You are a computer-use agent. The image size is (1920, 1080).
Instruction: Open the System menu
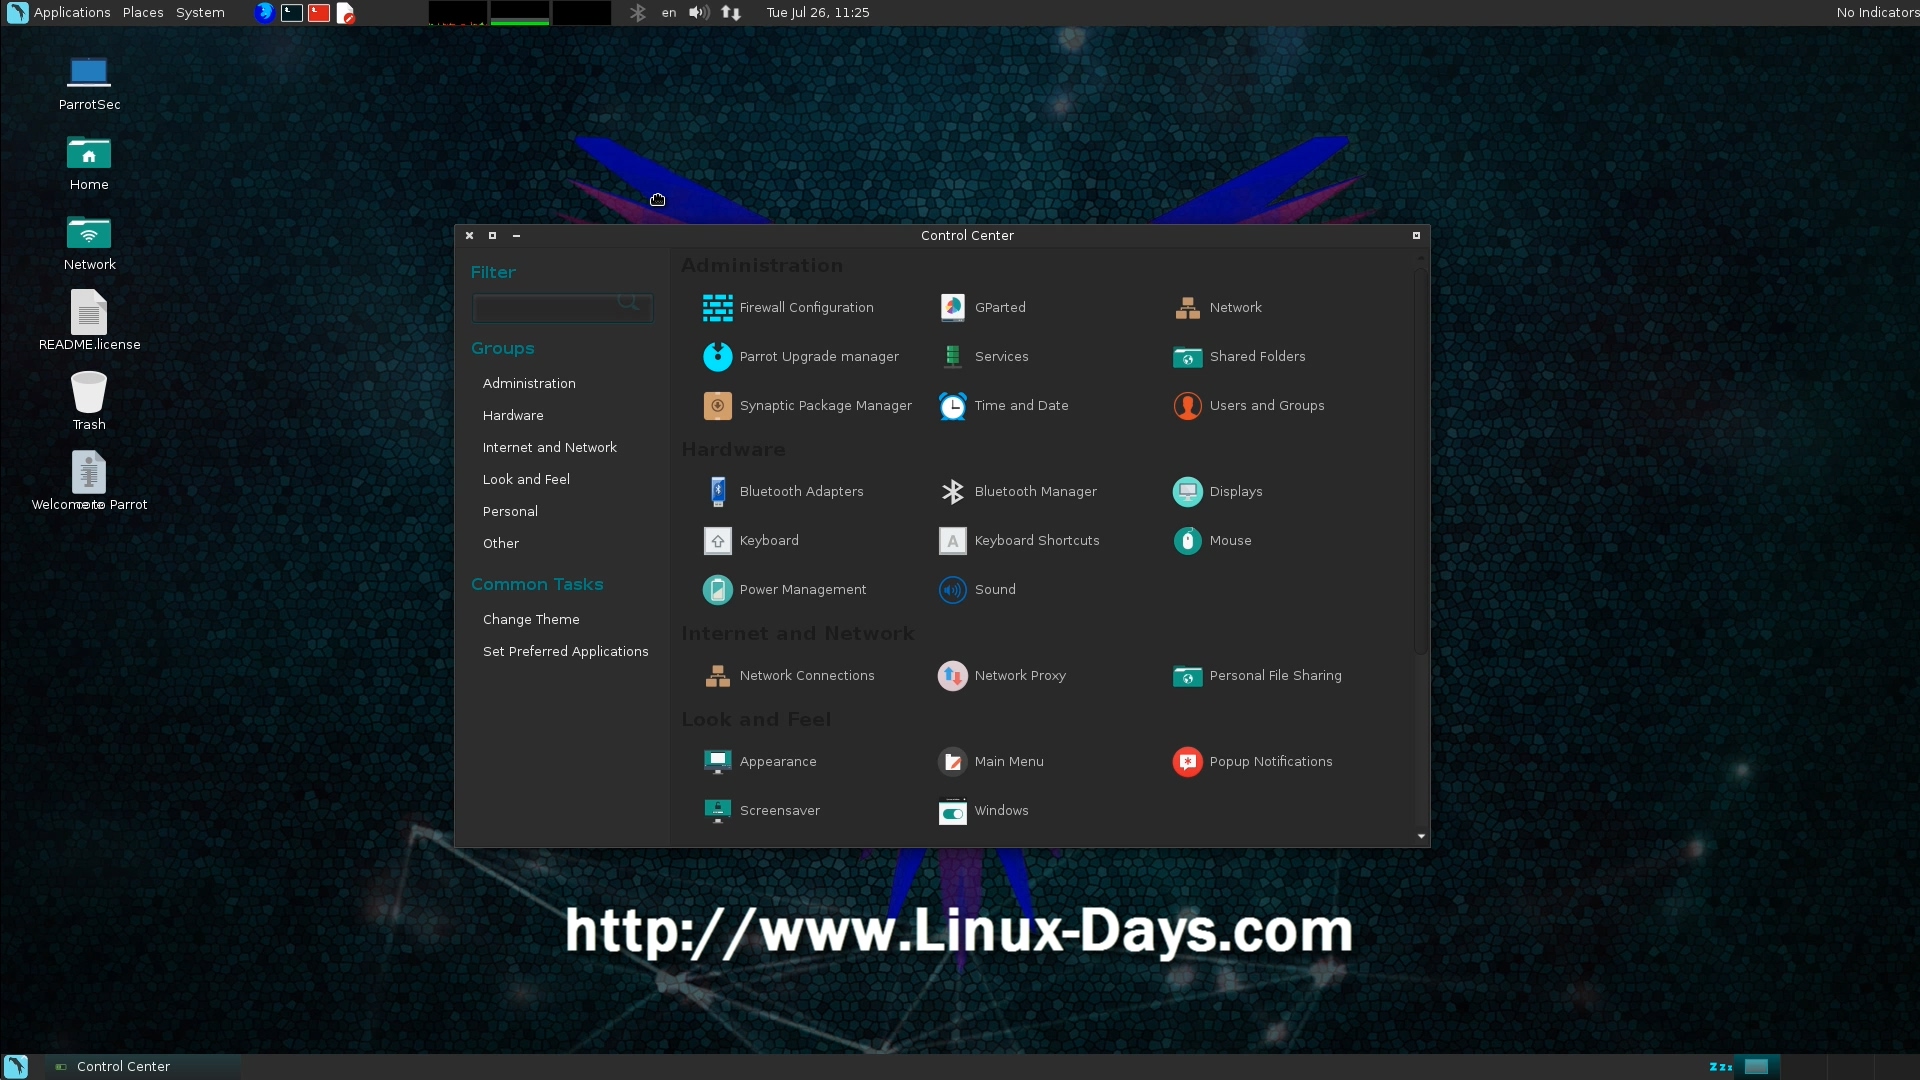[200, 12]
